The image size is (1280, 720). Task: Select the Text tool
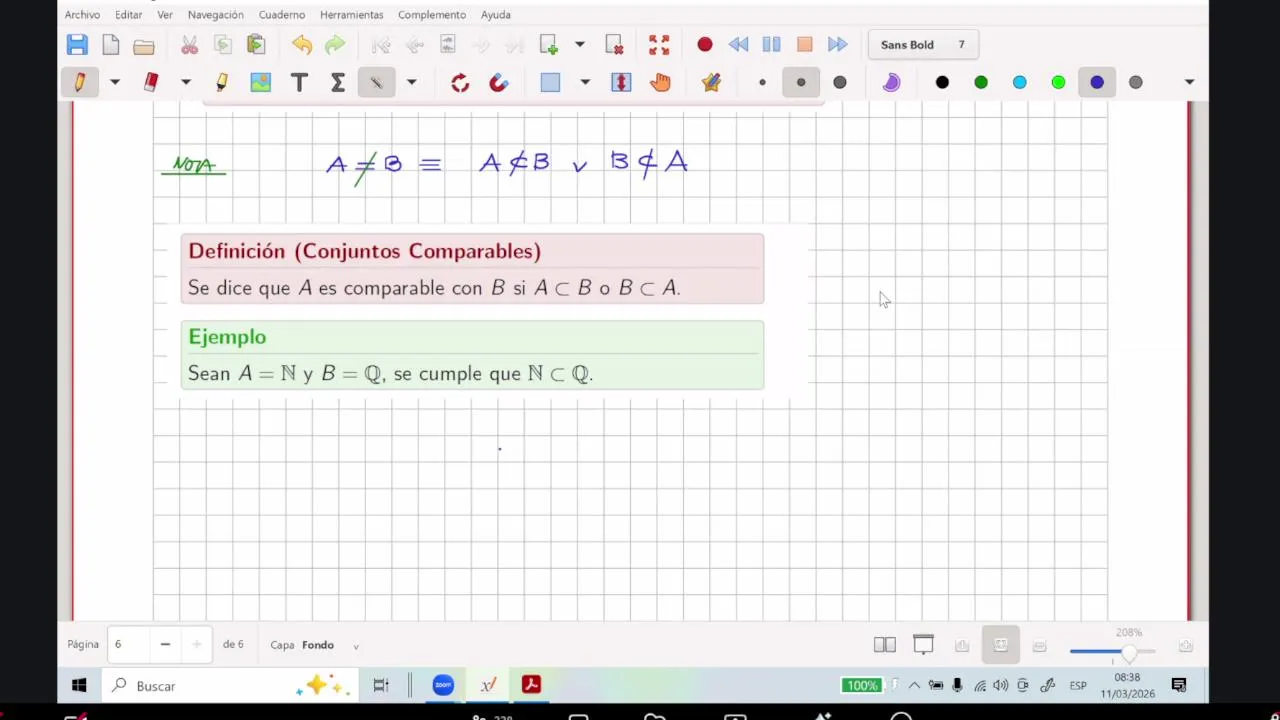tap(299, 82)
